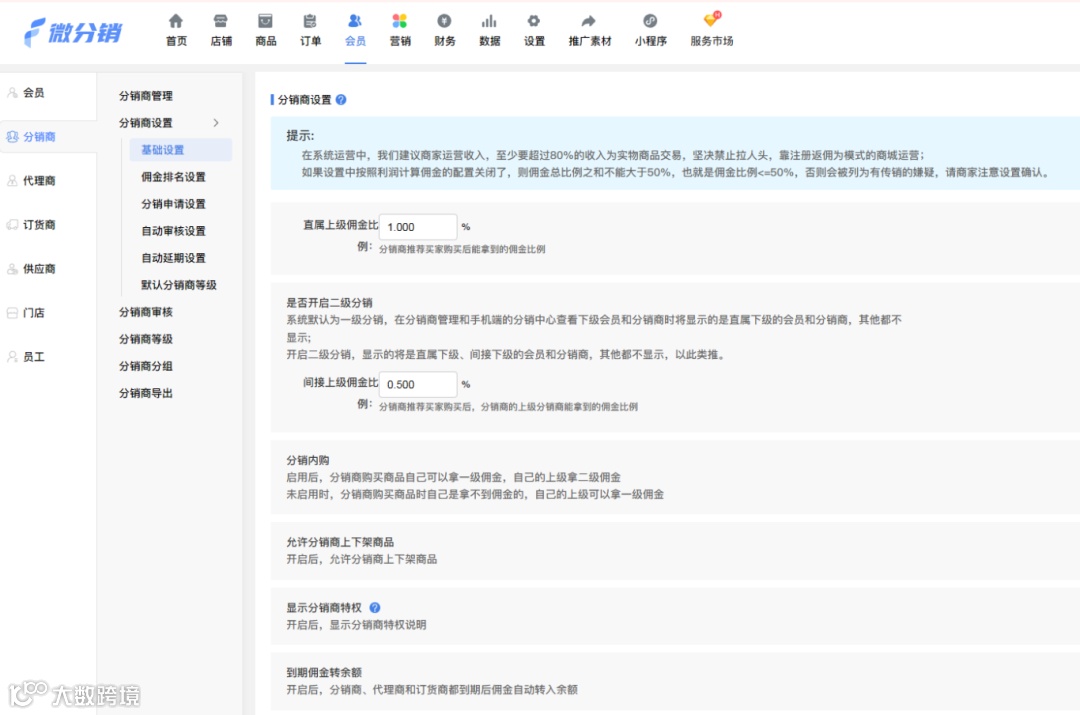This screenshot has height=715, width=1080.
Task: Click 会员 sidebar person icon
Action: 12,92
